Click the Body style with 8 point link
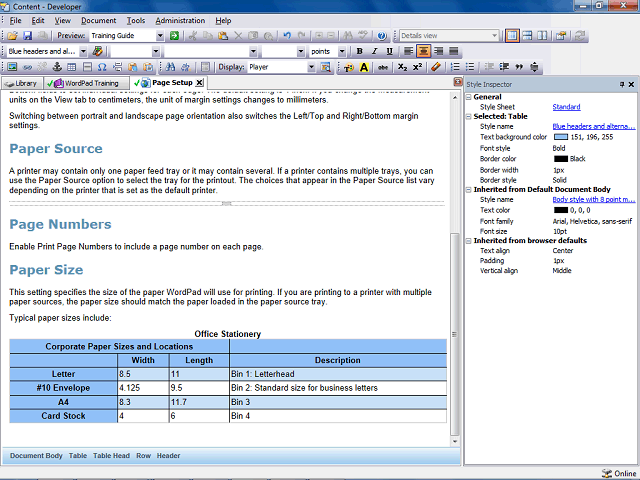The height and width of the screenshot is (480, 640). pyautogui.click(x=593, y=200)
